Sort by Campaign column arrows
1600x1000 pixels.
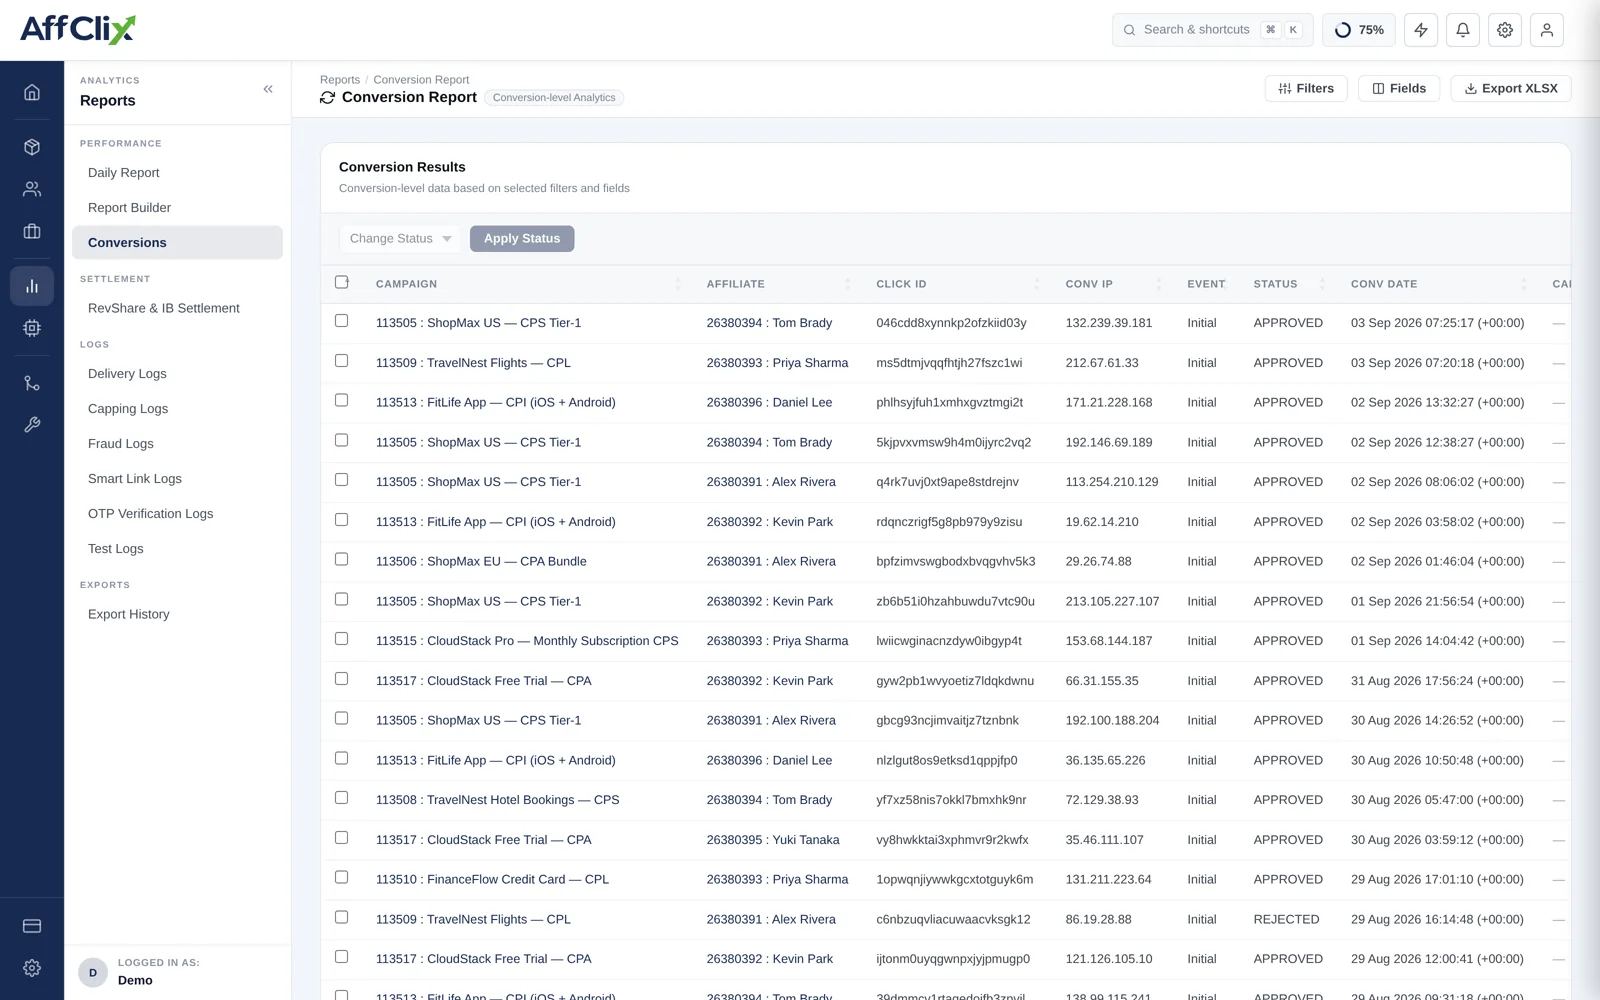pos(678,284)
